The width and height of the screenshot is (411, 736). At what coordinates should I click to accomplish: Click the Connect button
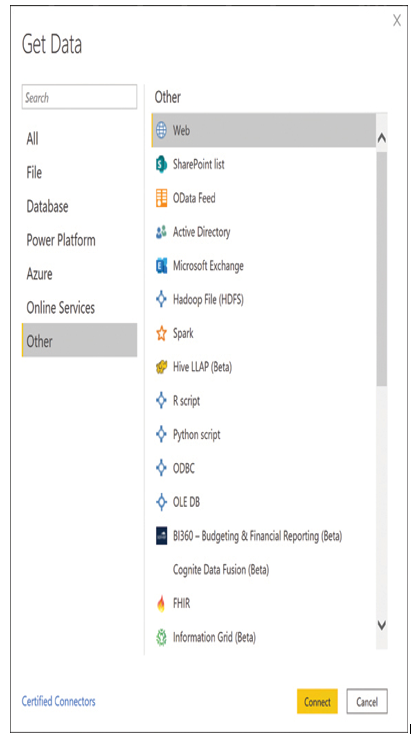tap(317, 701)
